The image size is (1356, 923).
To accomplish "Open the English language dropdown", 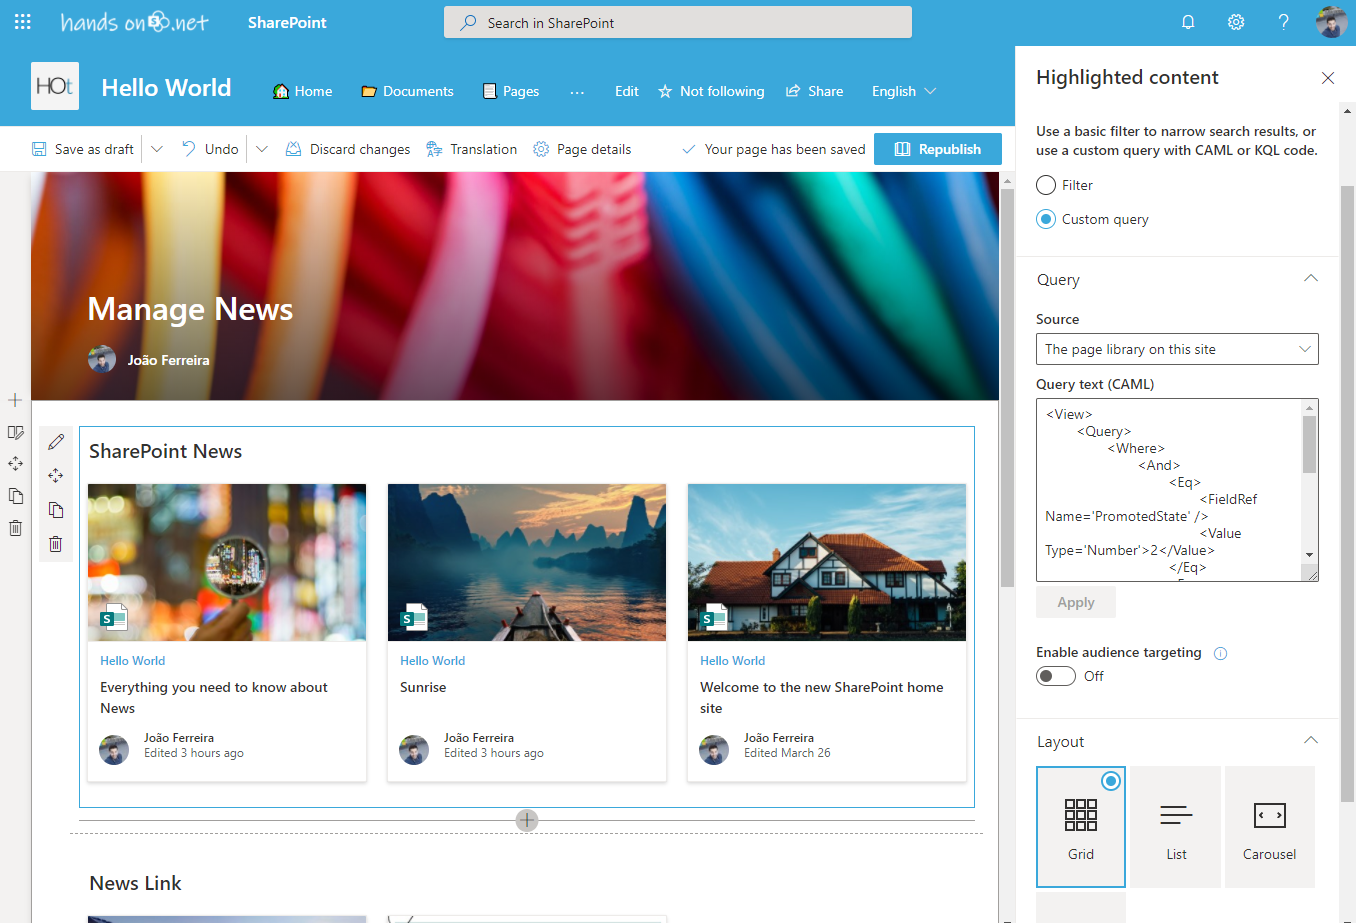I will (x=902, y=91).
